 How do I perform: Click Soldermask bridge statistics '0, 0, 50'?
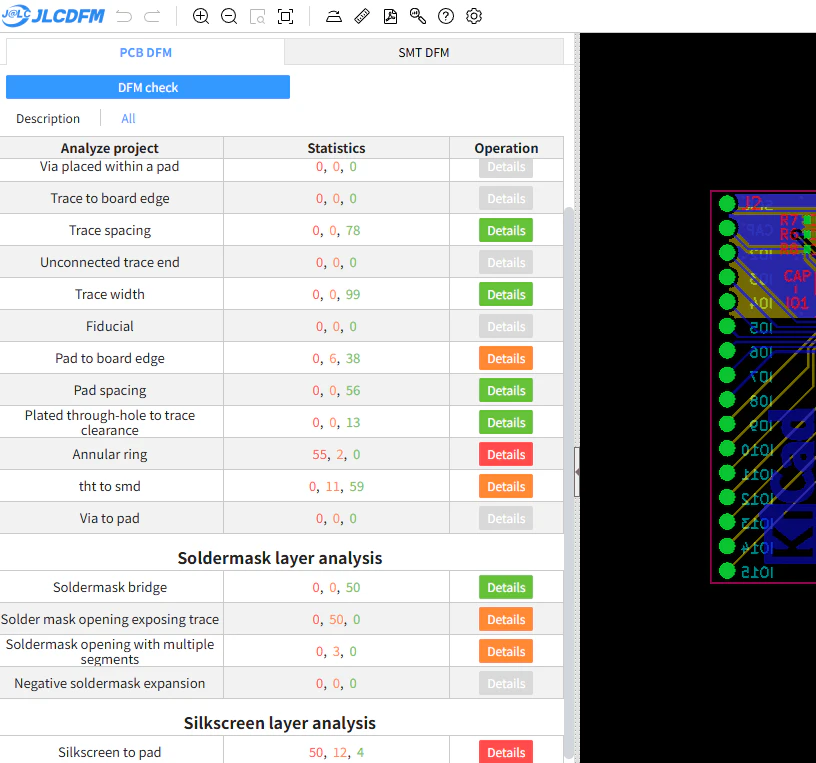point(336,587)
